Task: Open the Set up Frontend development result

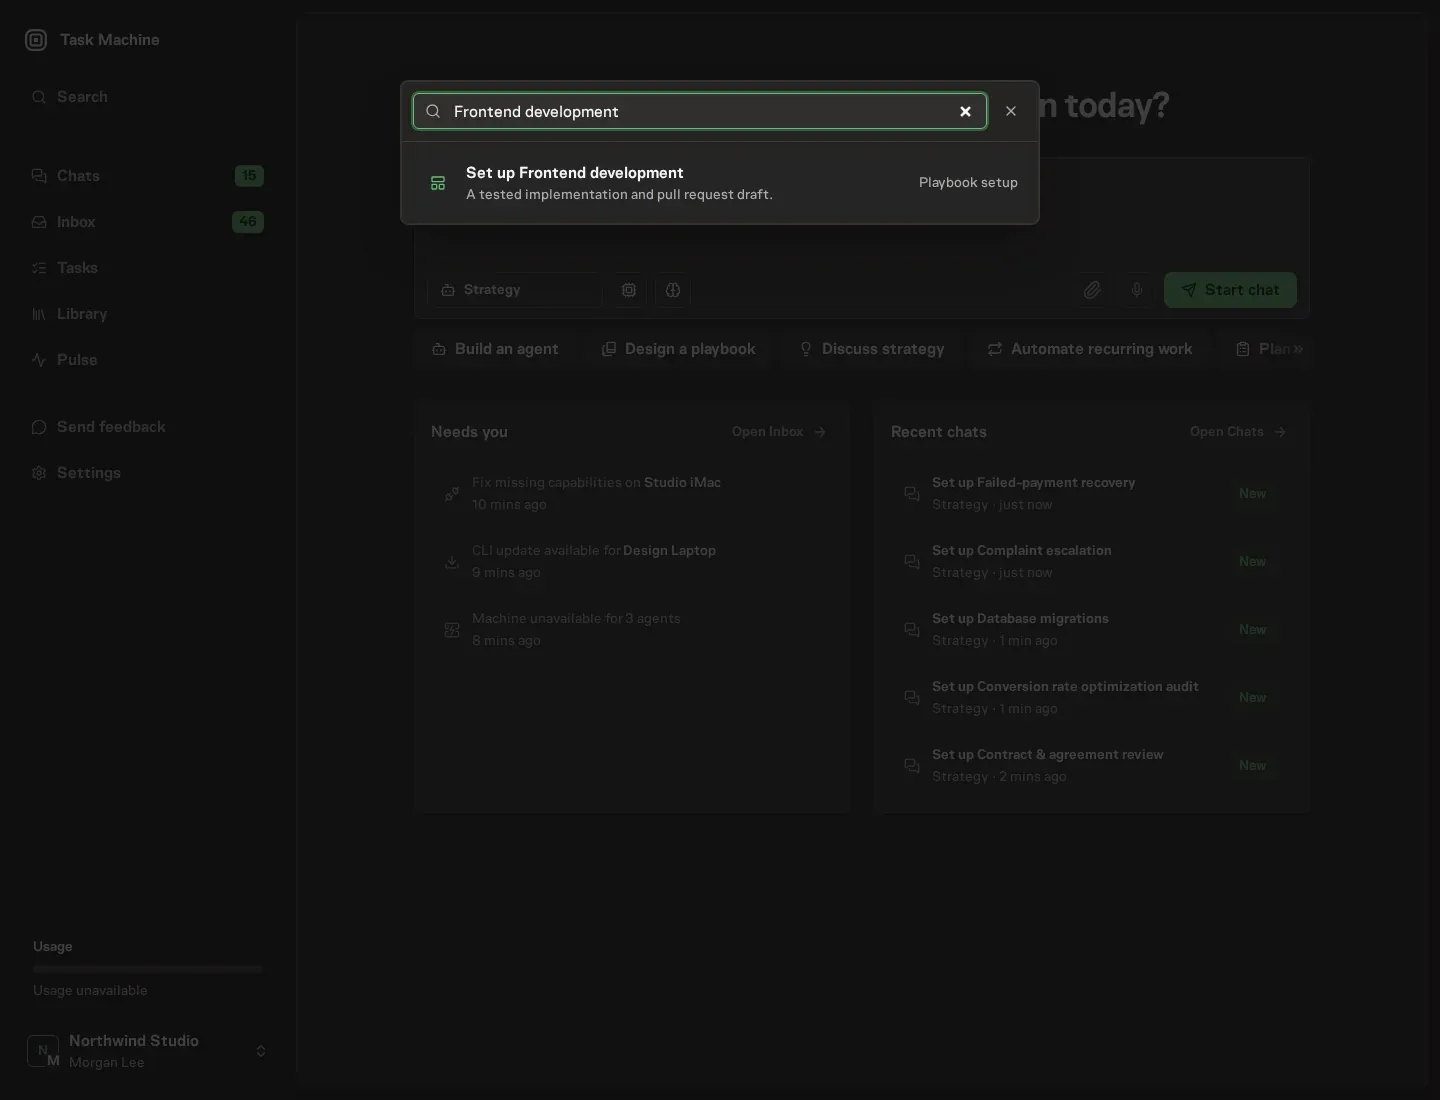Action: [720, 183]
